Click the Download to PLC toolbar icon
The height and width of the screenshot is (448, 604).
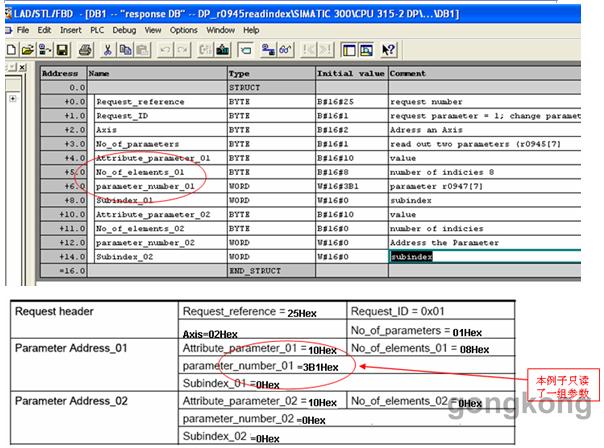click(x=223, y=50)
